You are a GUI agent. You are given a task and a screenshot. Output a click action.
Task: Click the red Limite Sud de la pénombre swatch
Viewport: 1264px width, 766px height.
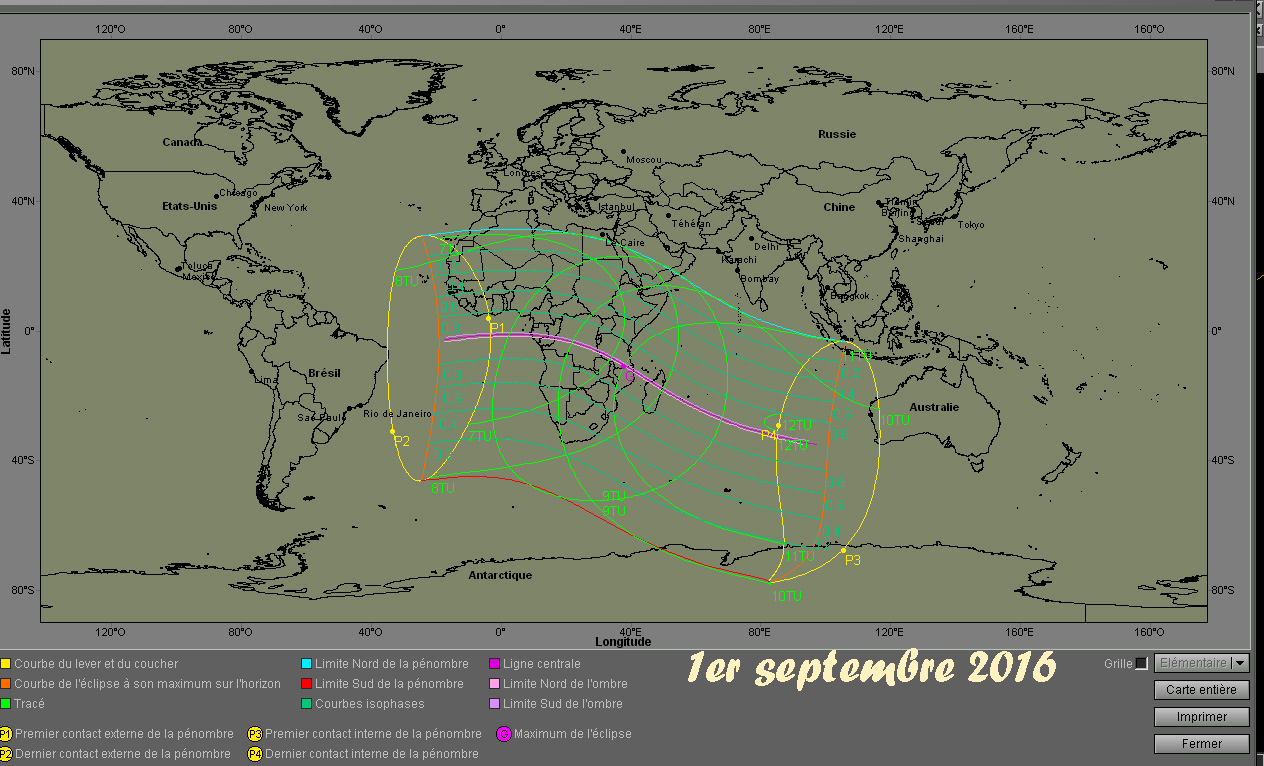pos(307,684)
